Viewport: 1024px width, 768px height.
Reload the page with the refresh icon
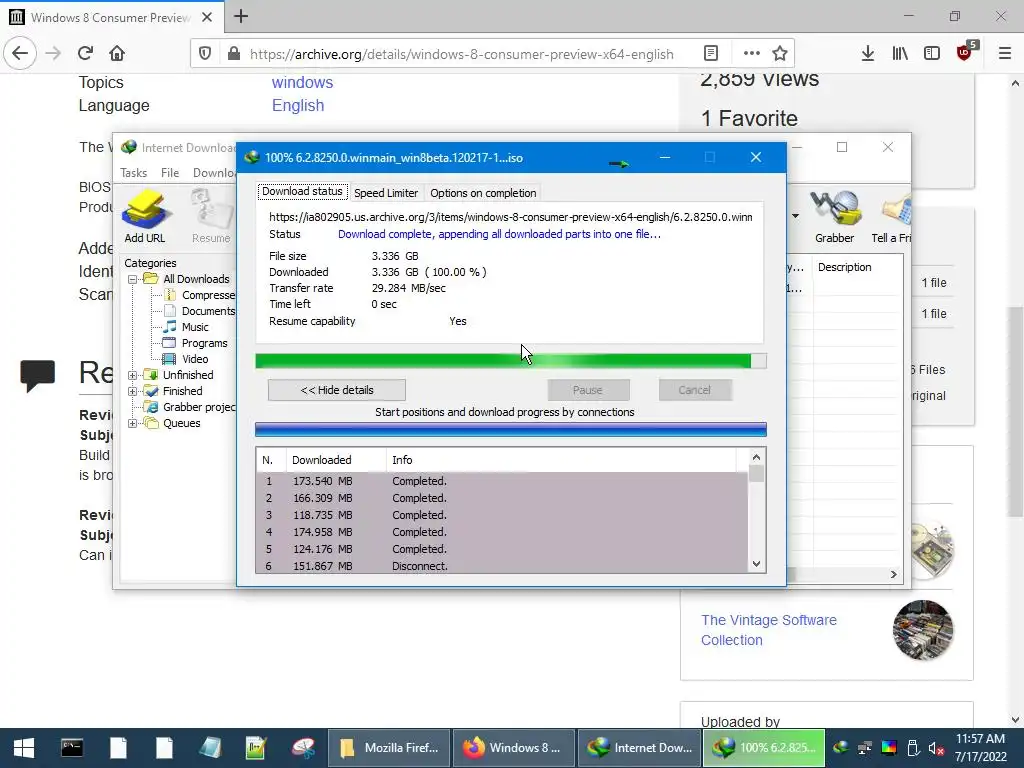(x=85, y=53)
